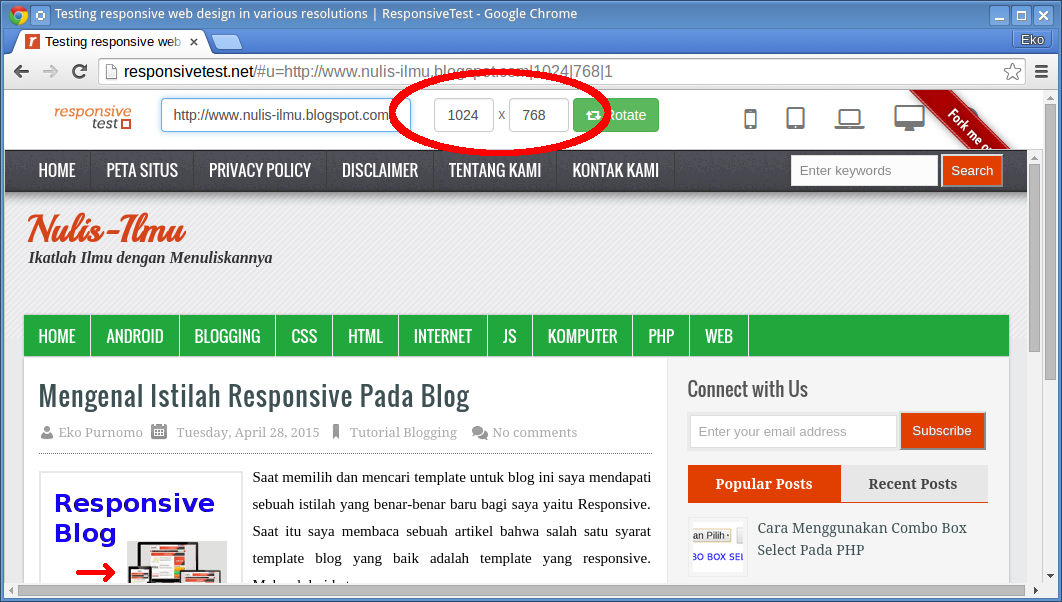
Task: Click the Responsive Blog post thumbnail
Action: click(x=141, y=528)
